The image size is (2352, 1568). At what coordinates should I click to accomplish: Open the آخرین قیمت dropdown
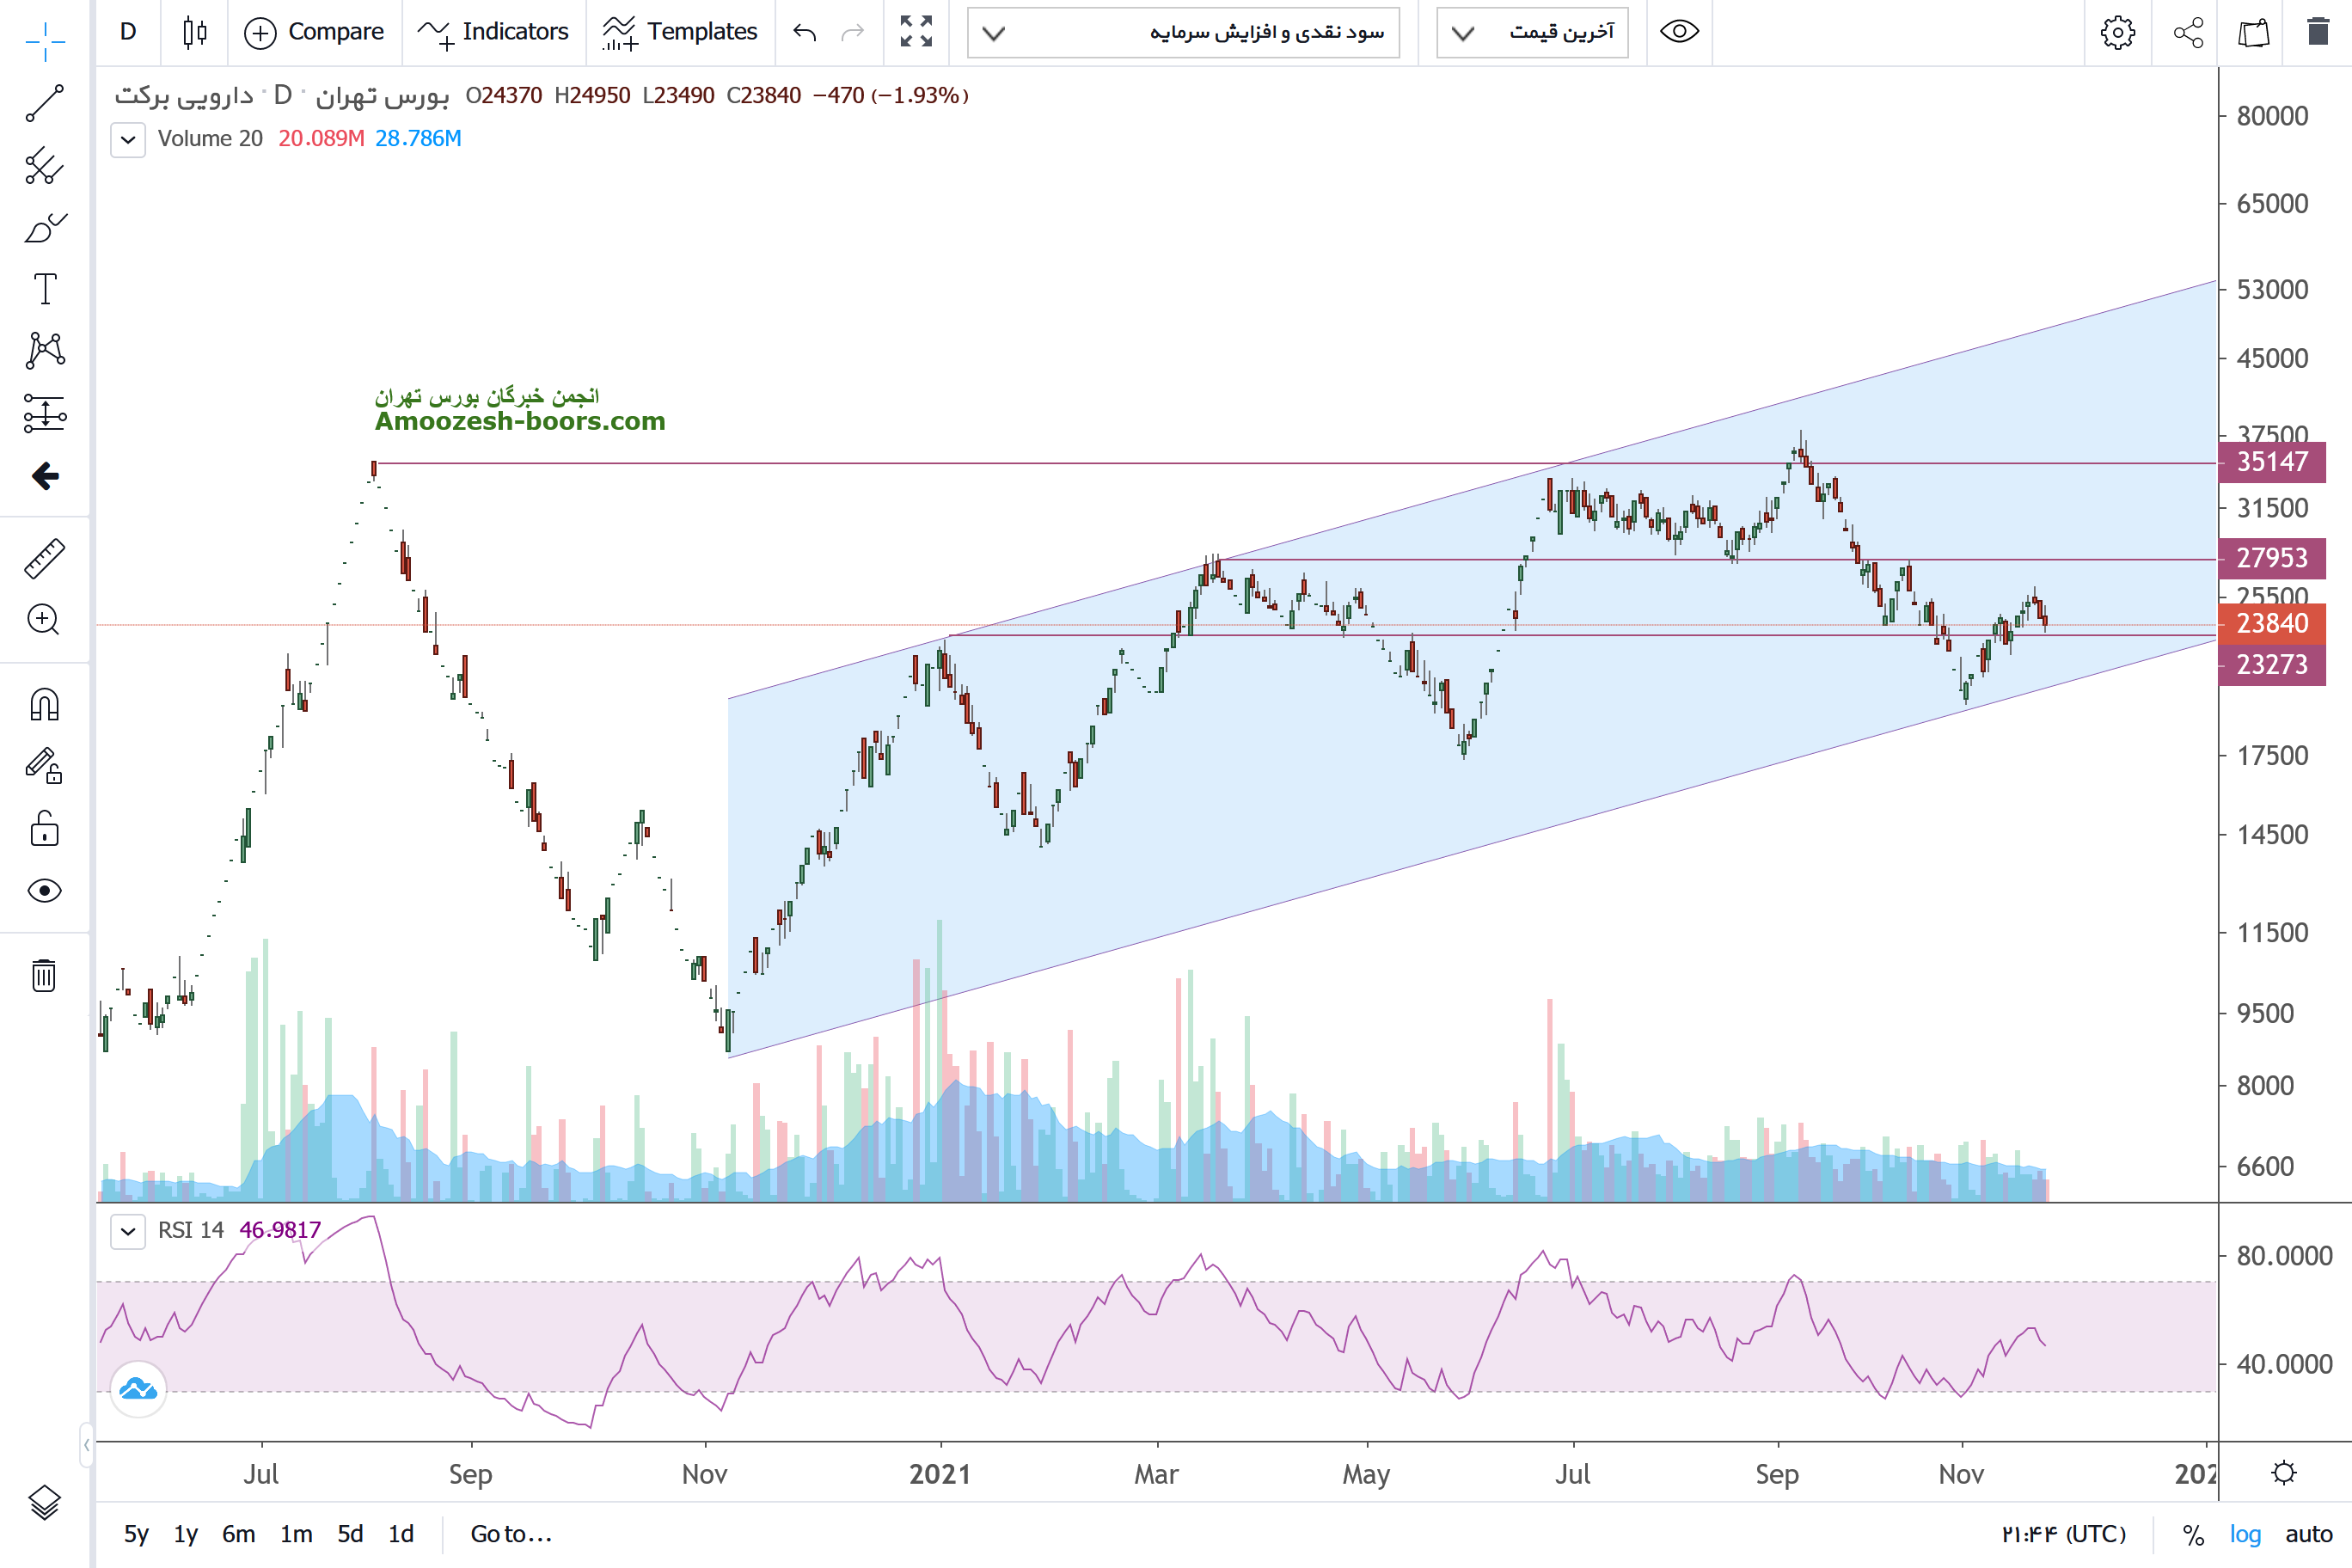click(x=1532, y=33)
